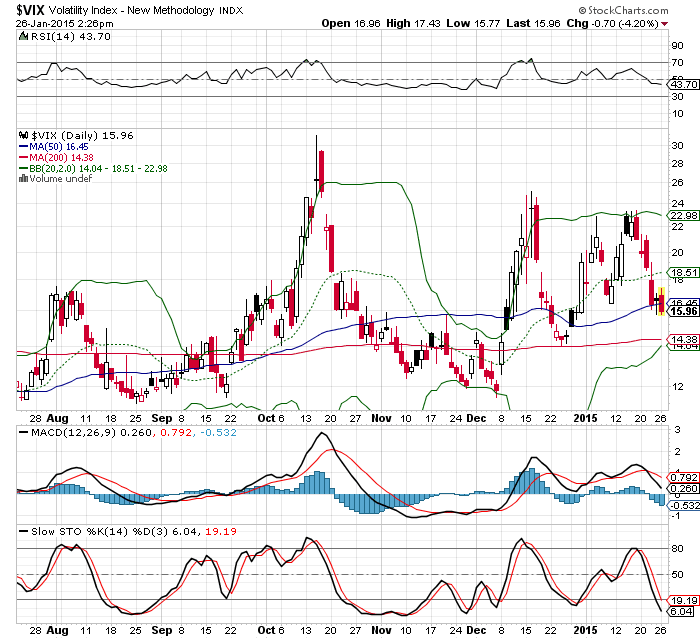This screenshot has width=700, height=639.
Task: Click the '2015' date label under the price panel
Action: tap(585, 418)
